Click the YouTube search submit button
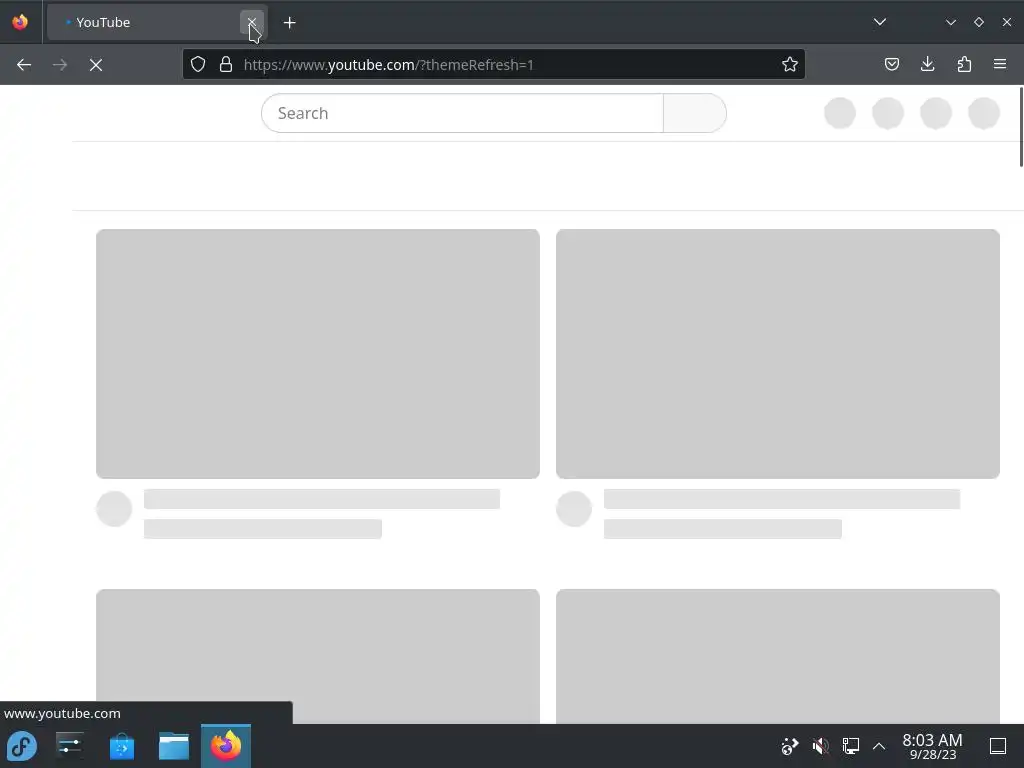Viewport: 1024px width, 768px height. click(695, 113)
